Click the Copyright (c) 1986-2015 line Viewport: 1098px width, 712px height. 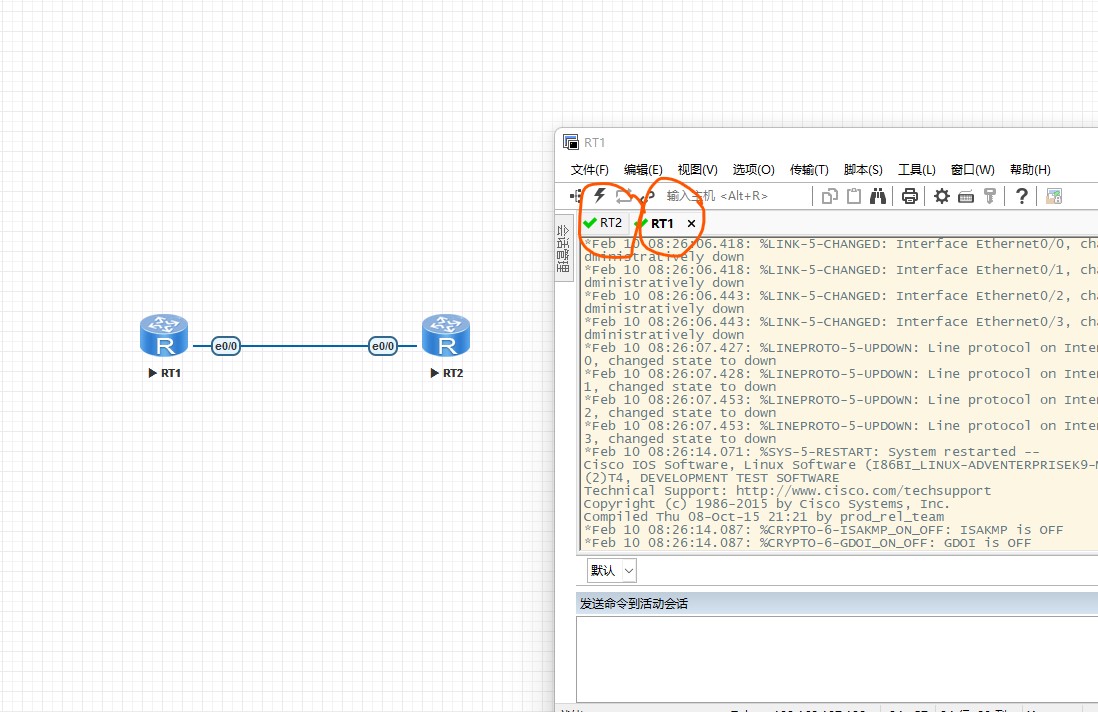coord(767,504)
